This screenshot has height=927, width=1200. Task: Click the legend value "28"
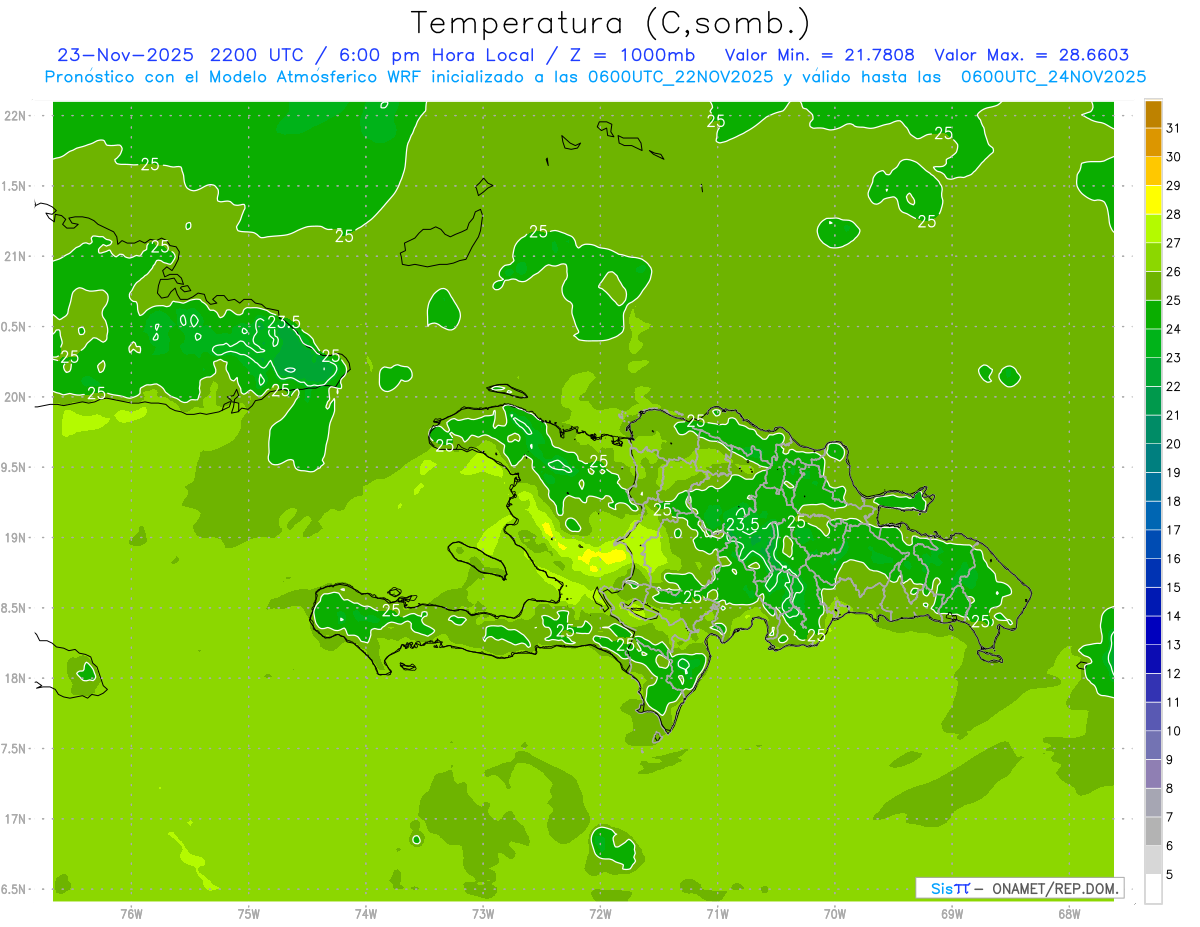pyautogui.click(x=1174, y=214)
